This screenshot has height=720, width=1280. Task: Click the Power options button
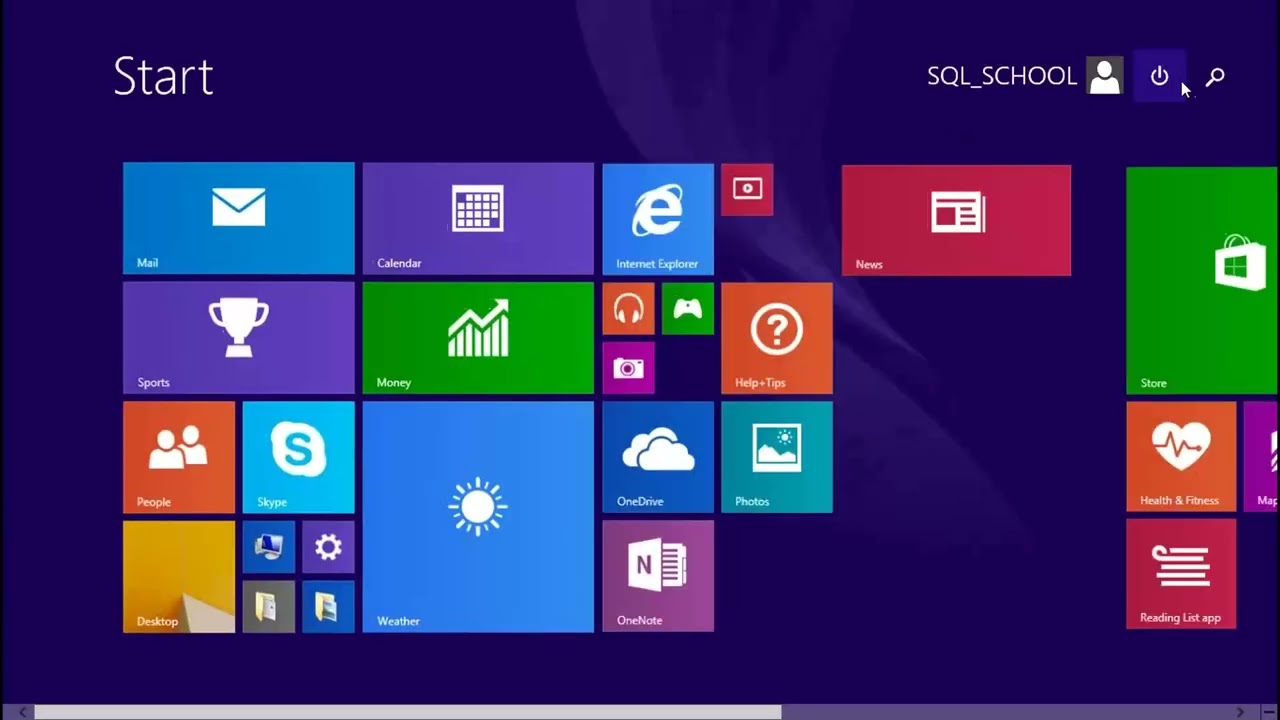[x=1159, y=76]
